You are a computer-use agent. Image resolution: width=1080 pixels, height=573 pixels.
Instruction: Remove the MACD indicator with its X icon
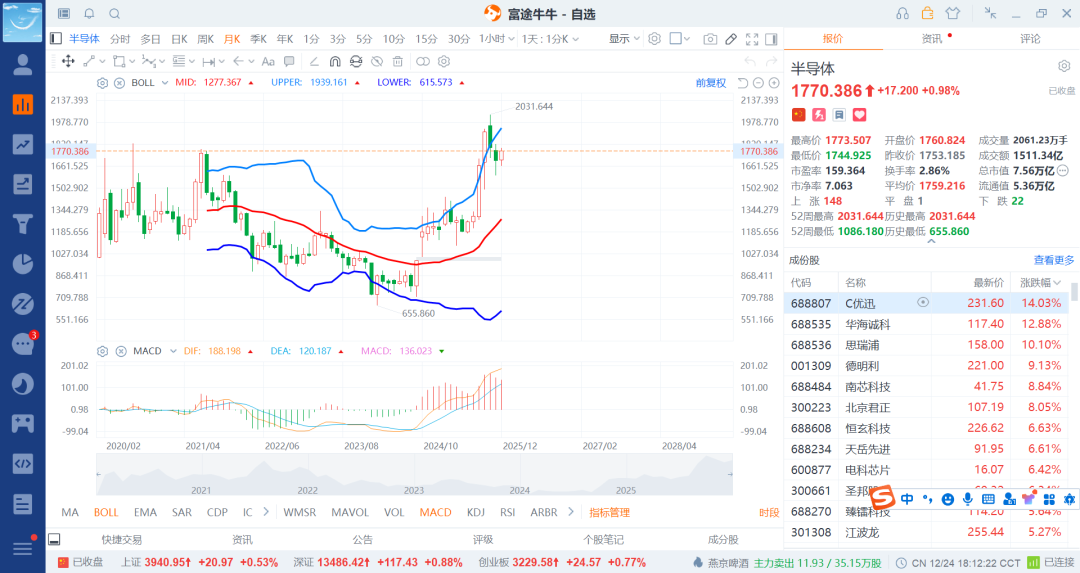[119, 351]
